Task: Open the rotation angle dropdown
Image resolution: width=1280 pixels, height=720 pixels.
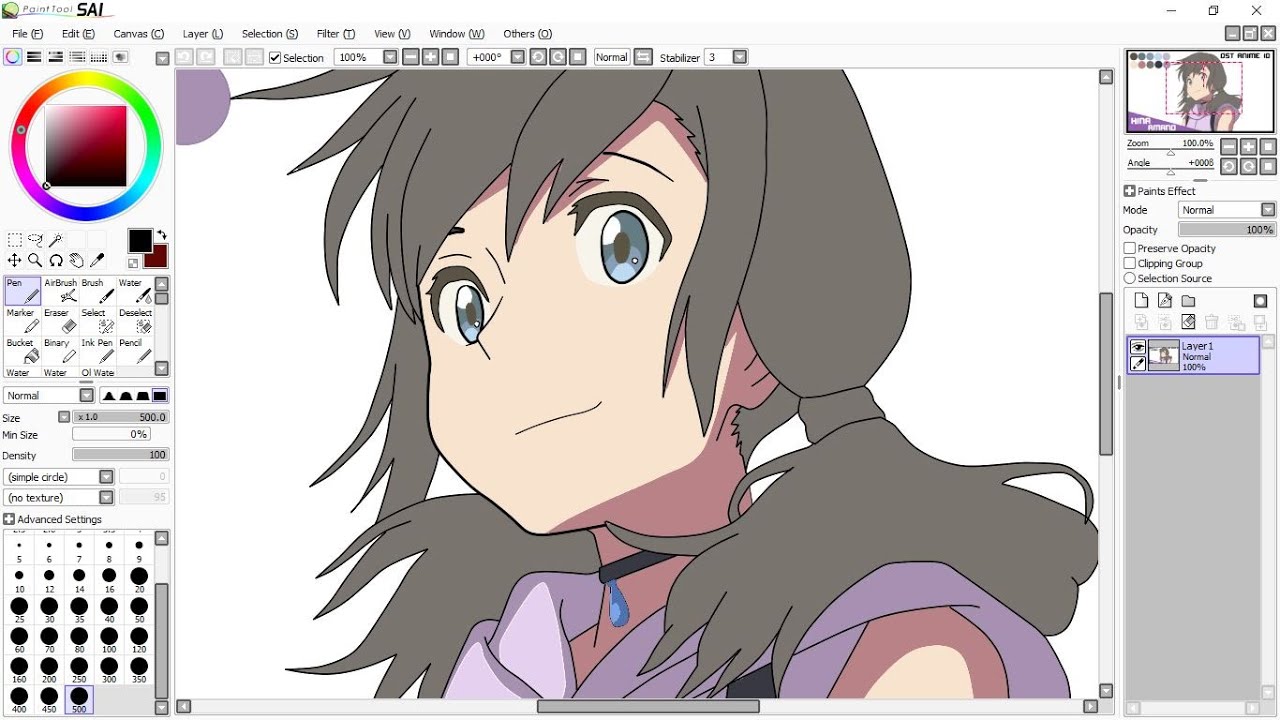Action: tap(517, 57)
